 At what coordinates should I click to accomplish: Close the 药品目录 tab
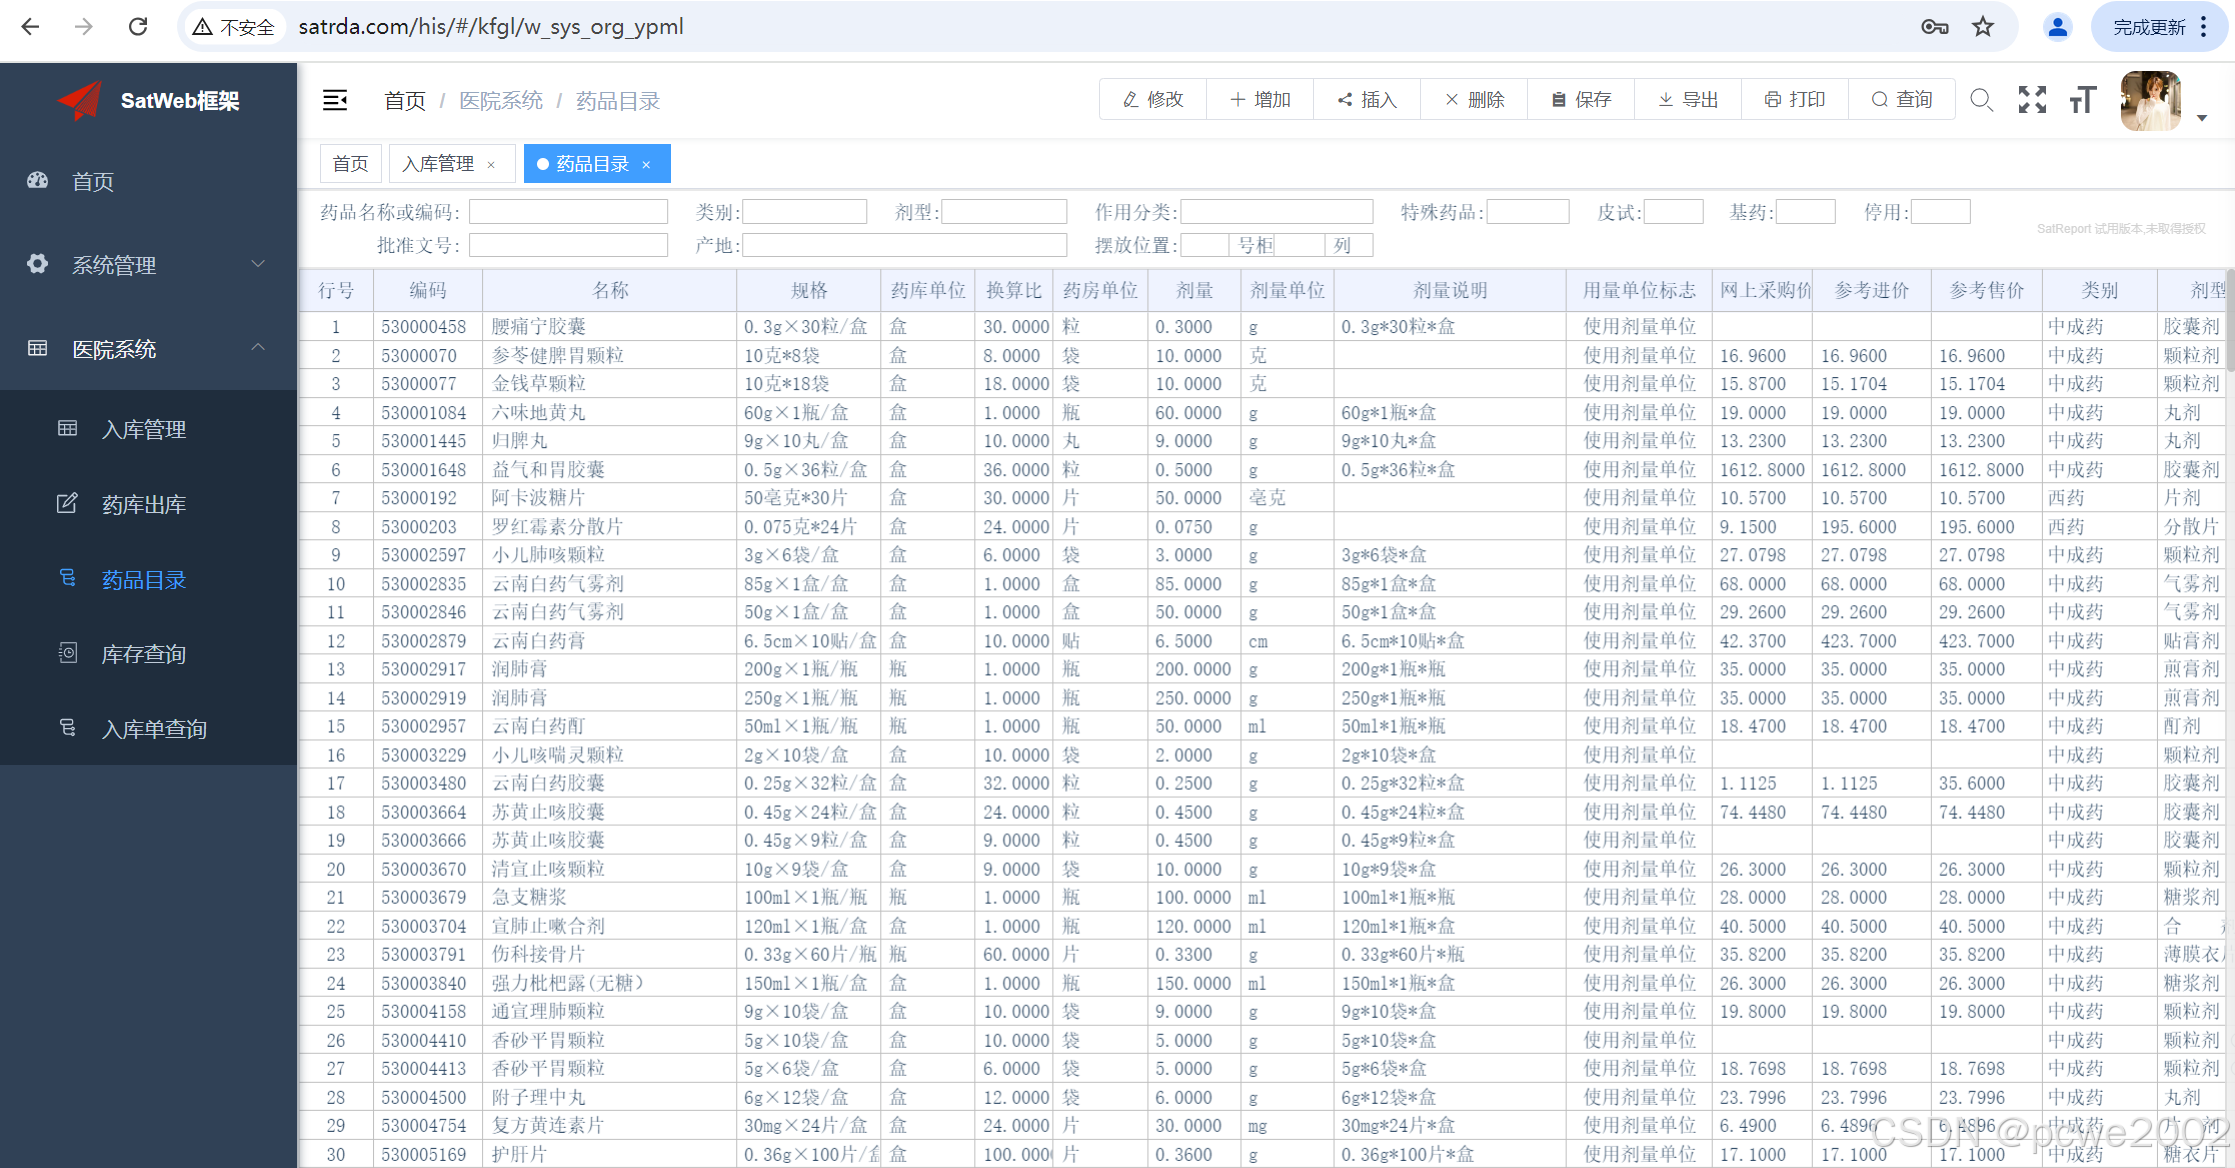tap(647, 165)
